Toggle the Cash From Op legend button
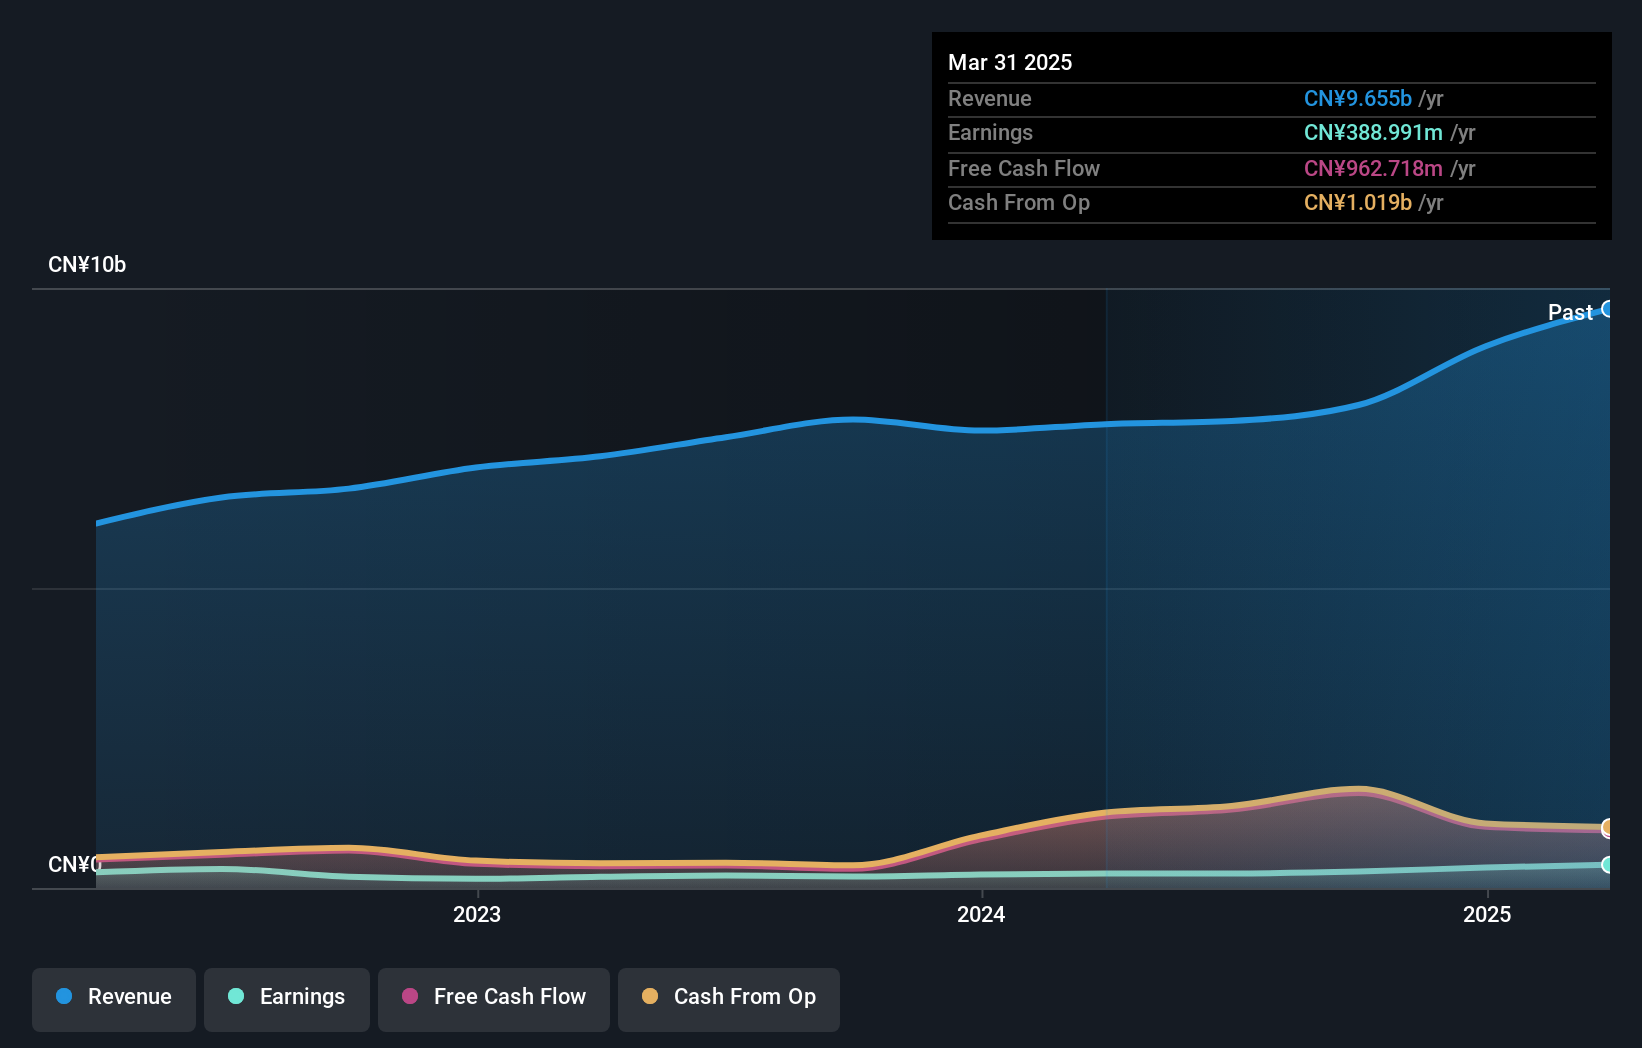 point(729,999)
